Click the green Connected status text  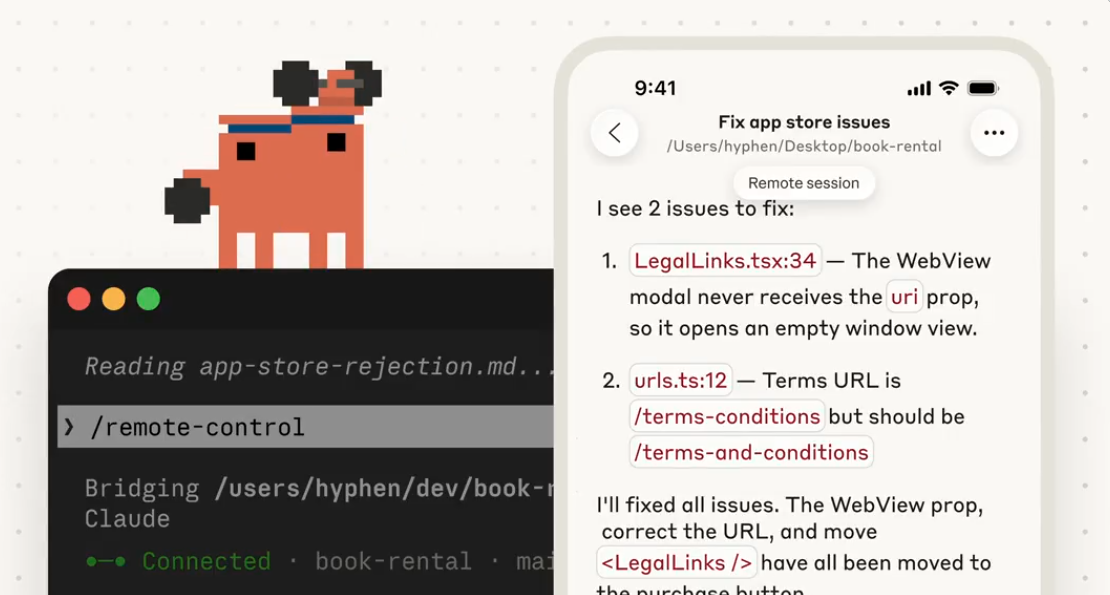(x=206, y=561)
